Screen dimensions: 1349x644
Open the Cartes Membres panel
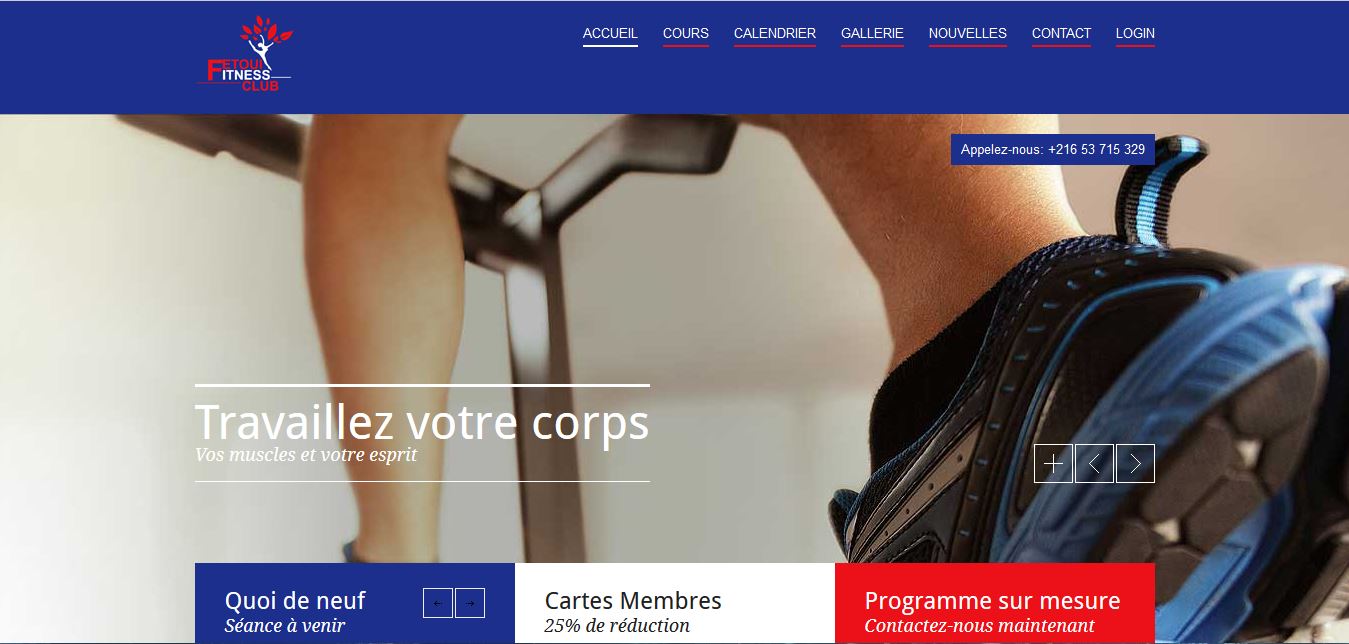[x=675, y=603]
